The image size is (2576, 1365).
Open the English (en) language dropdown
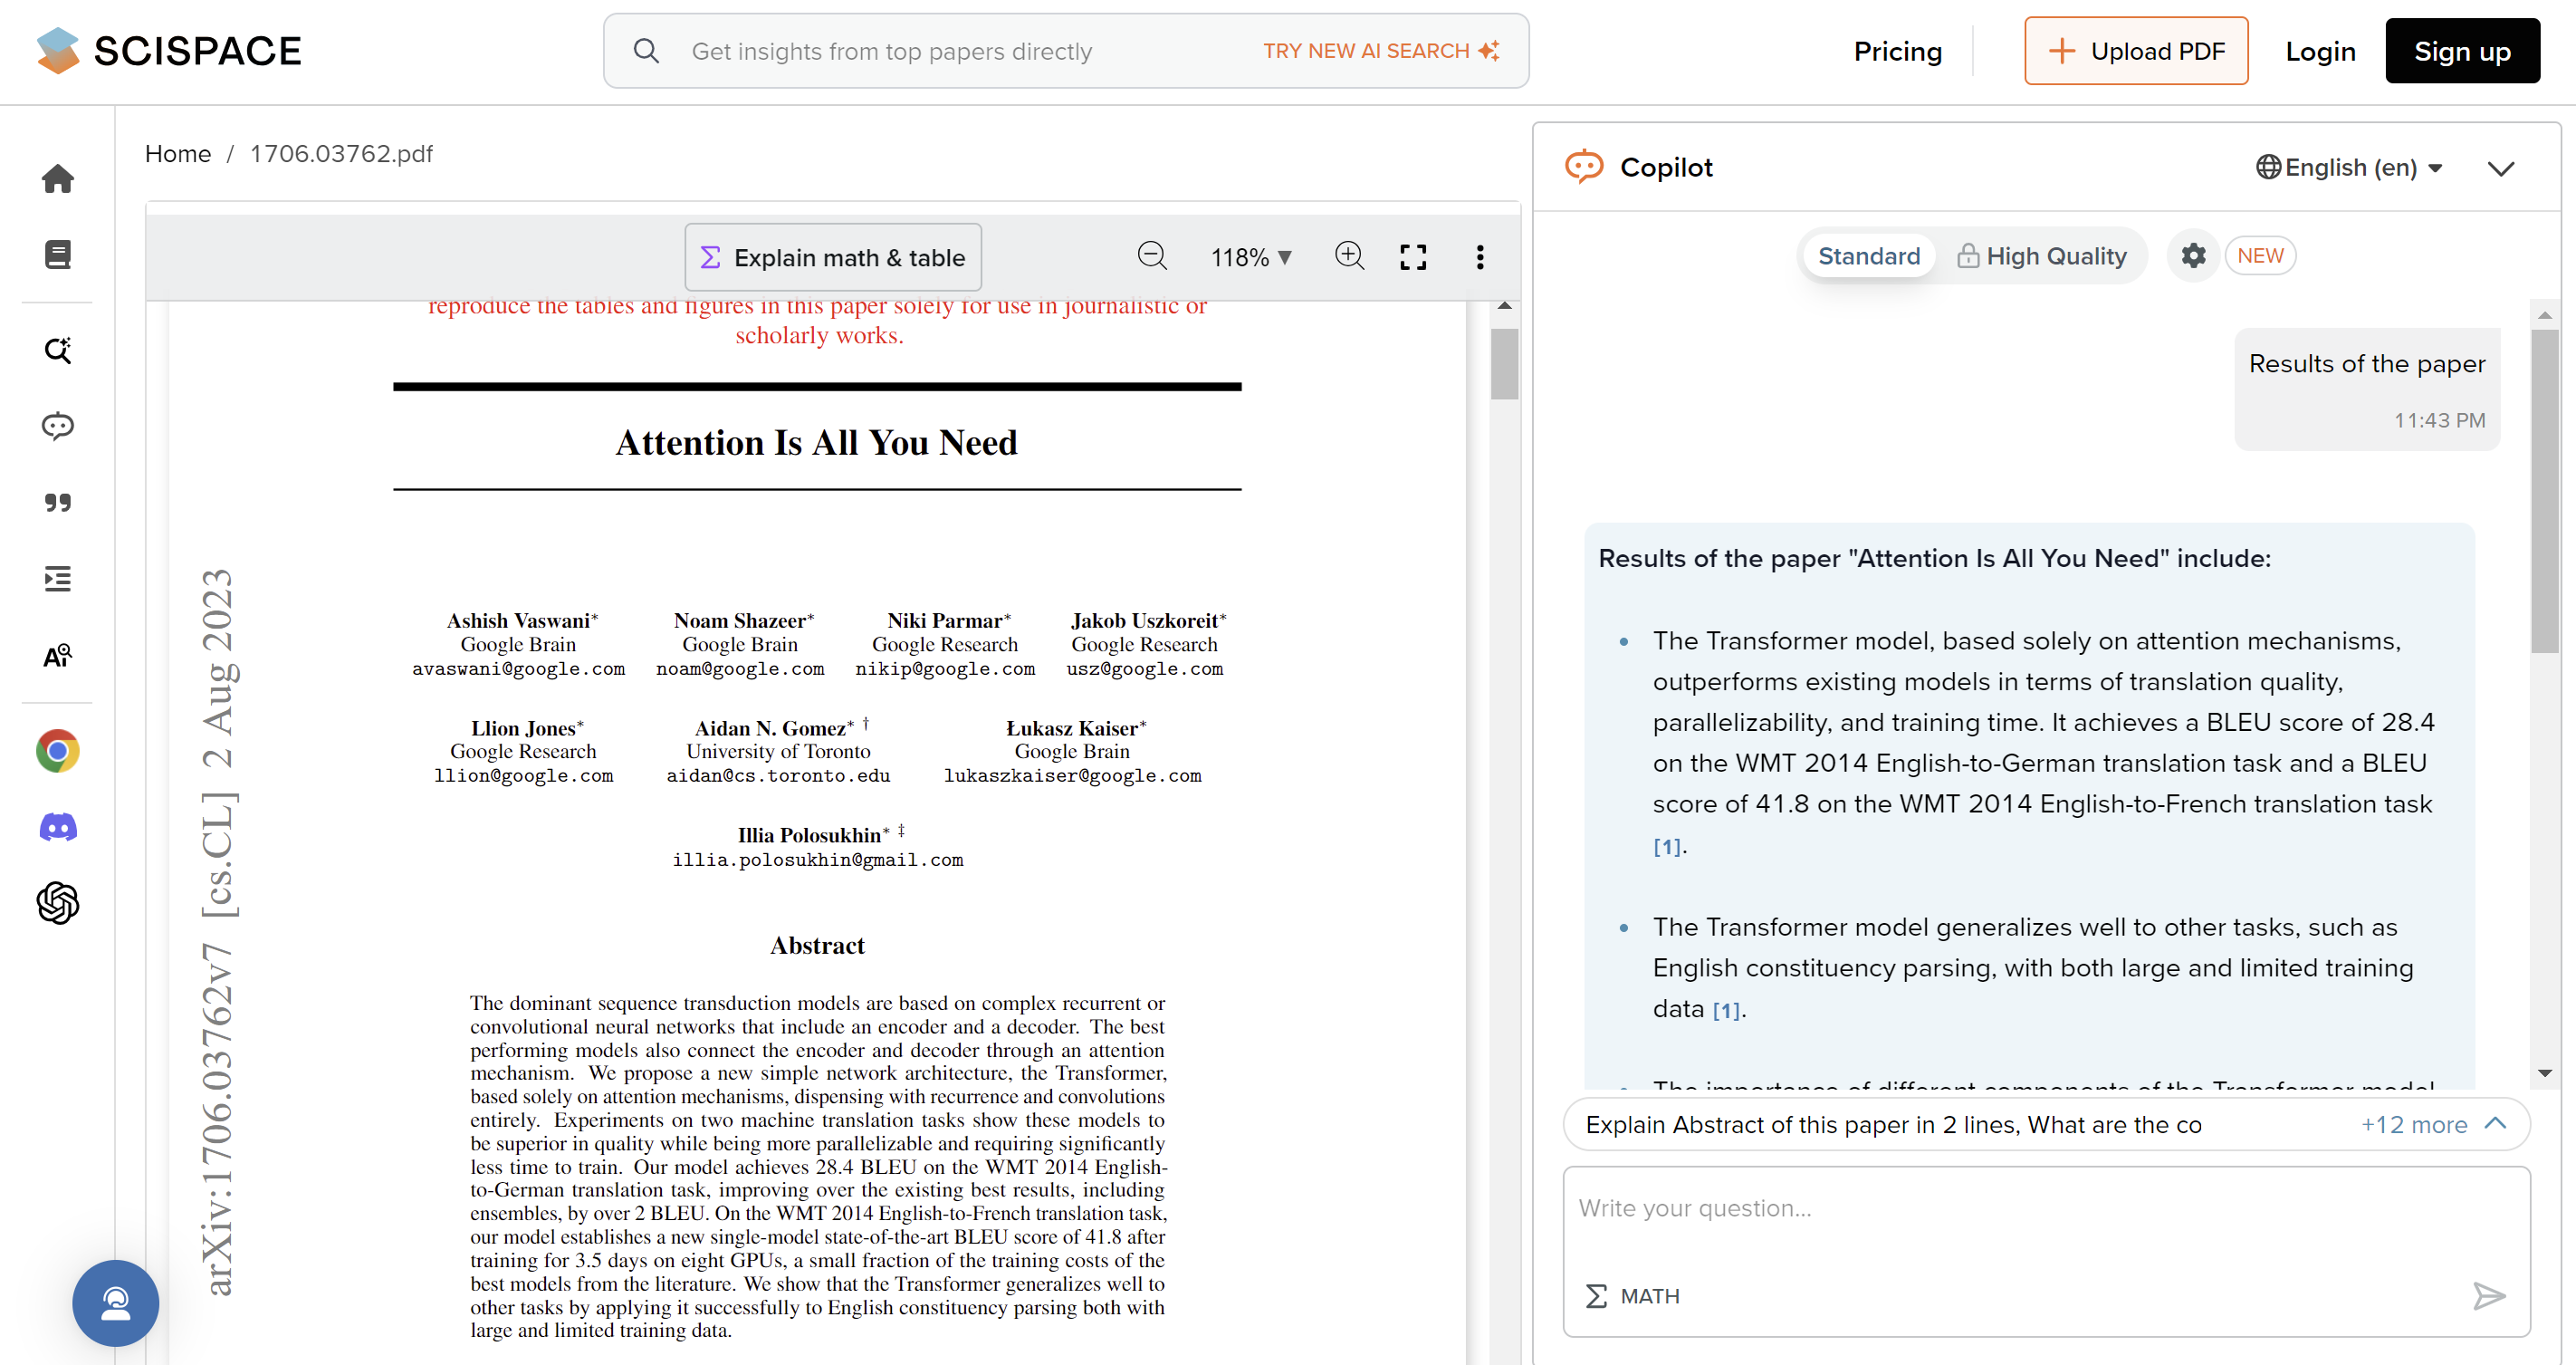pos(2350,168)
